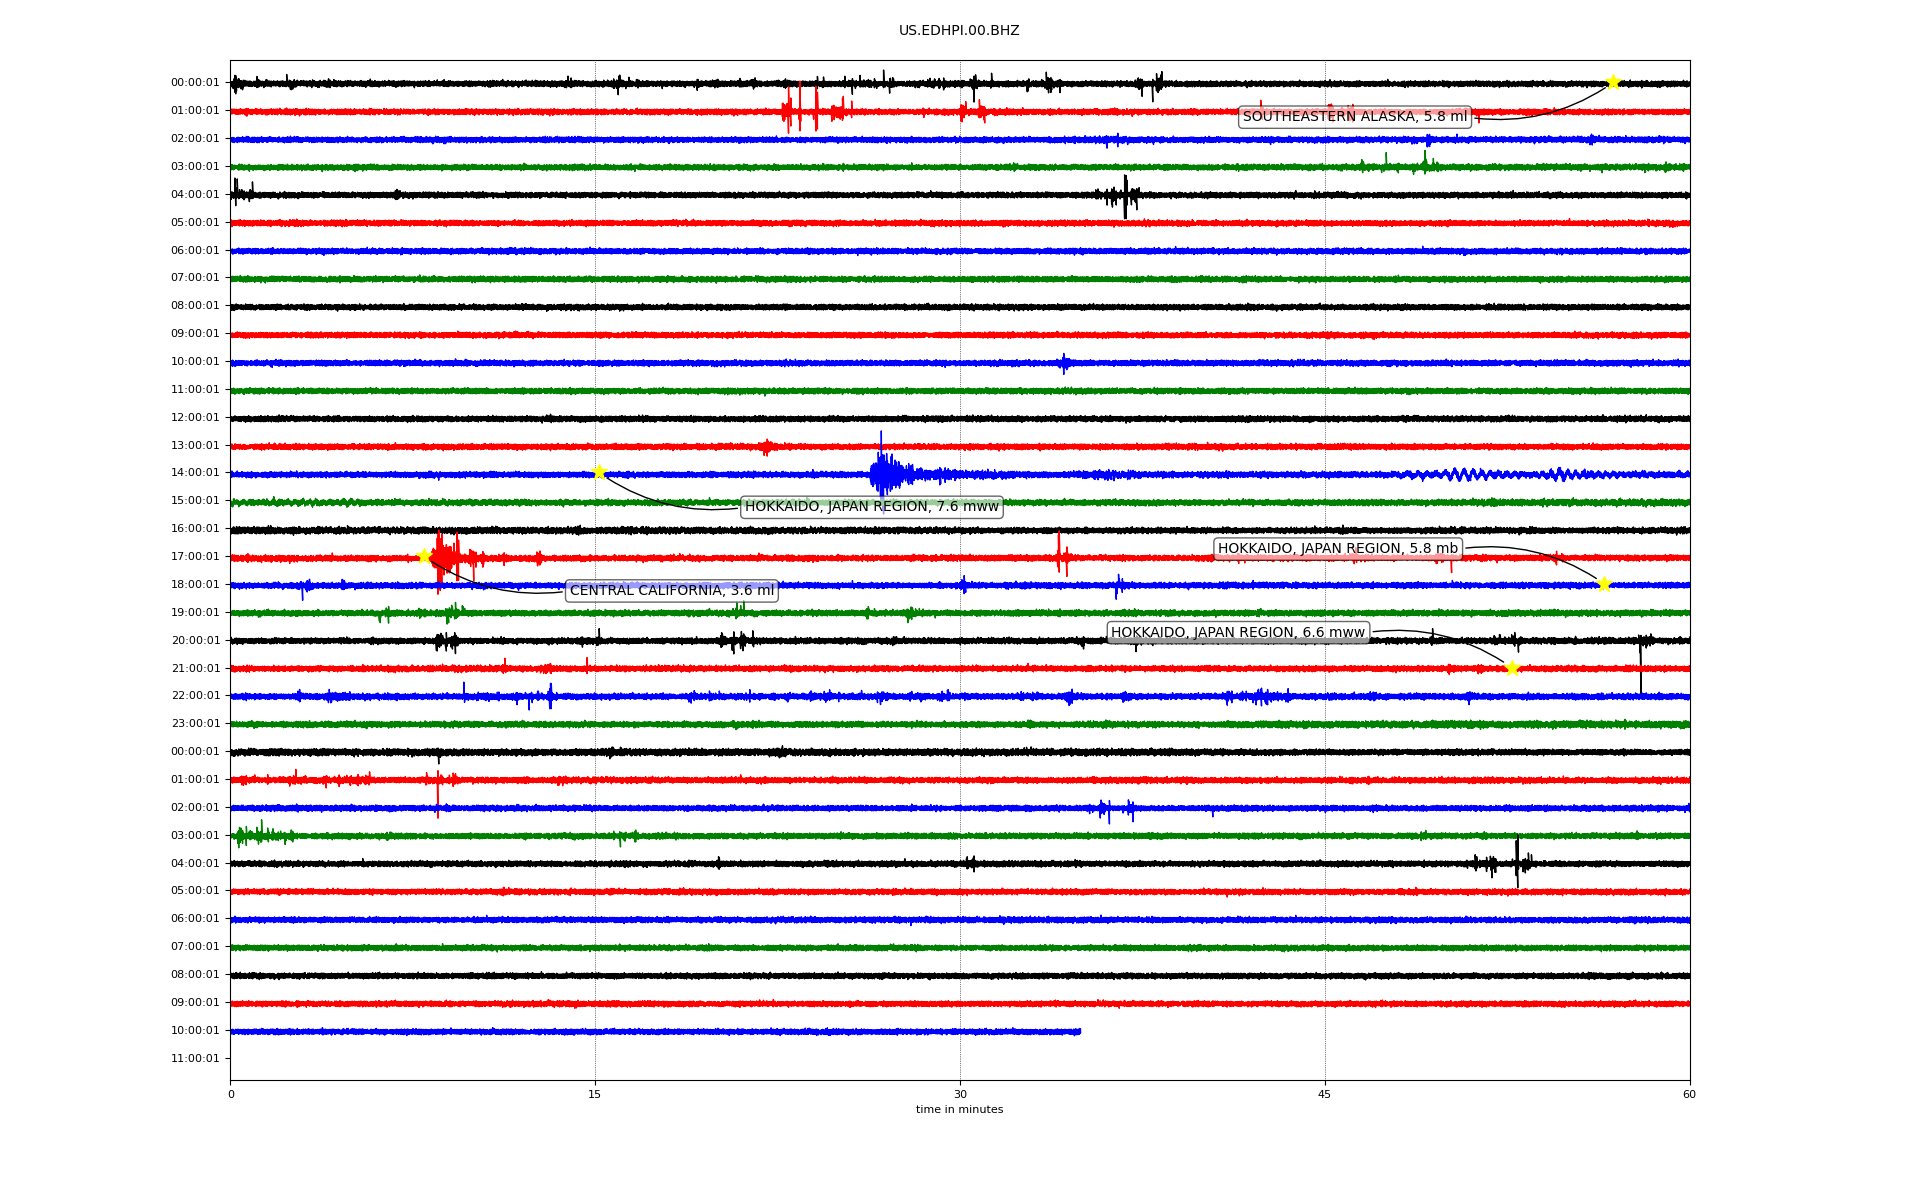The width and height of the screenshot is (1920, 1200).
Task: Click the end of the last blue 10:00:01 trace
Action: (x=1078, y=1031)
